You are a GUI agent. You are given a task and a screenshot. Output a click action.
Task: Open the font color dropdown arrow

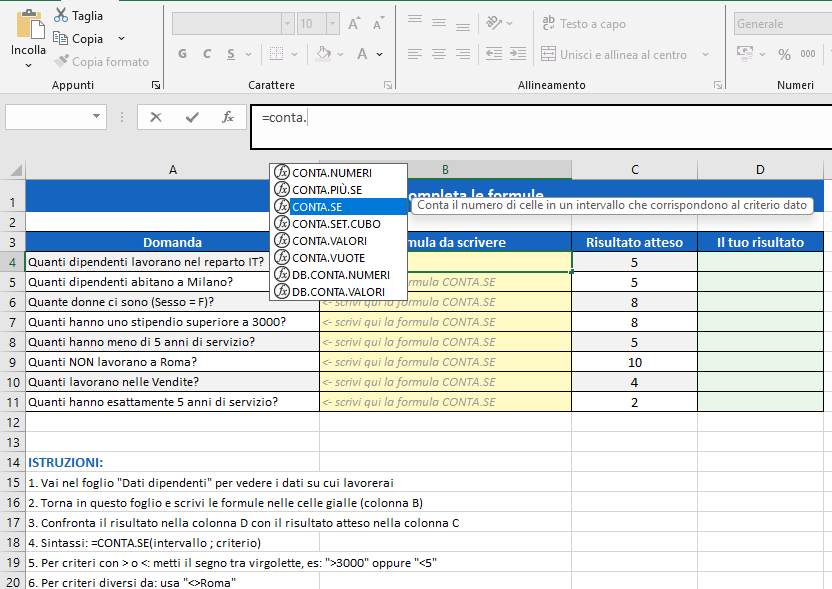pos(379,54)
